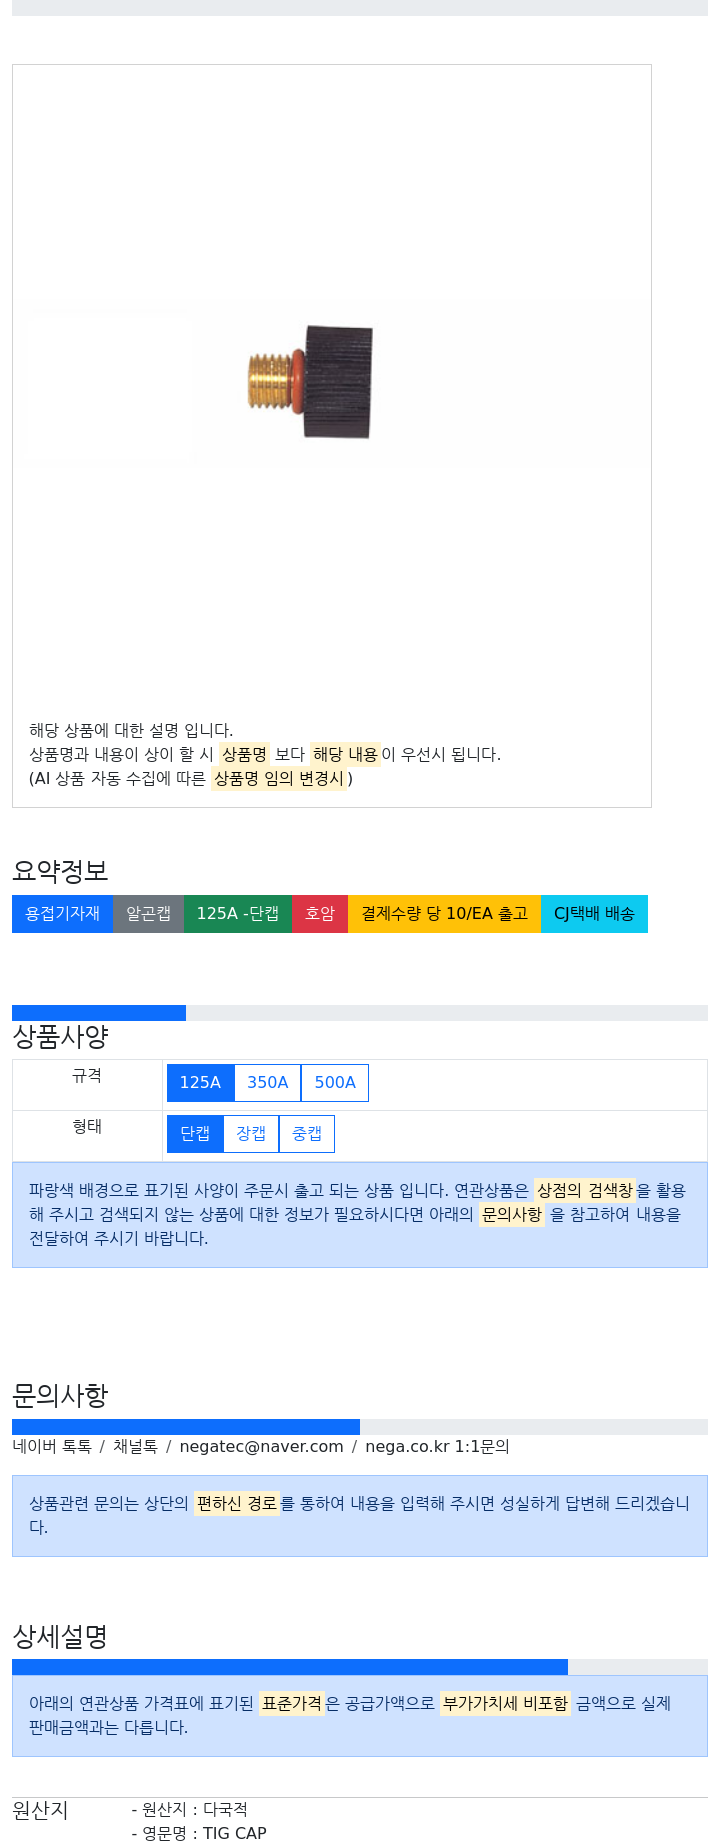The width and height of the screenshot is (720, 1846).
Task: Choose the 단캡 shape option
Action: pos(195,1134)
